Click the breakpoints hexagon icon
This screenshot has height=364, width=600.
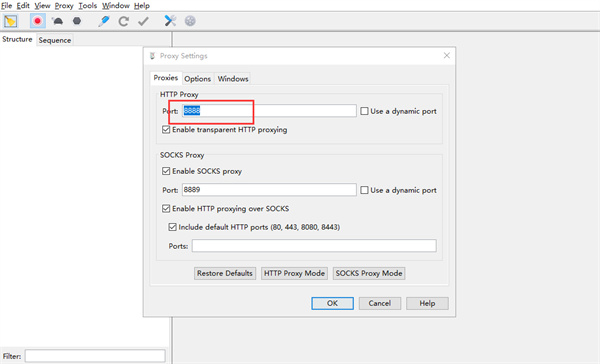point(77,21)
